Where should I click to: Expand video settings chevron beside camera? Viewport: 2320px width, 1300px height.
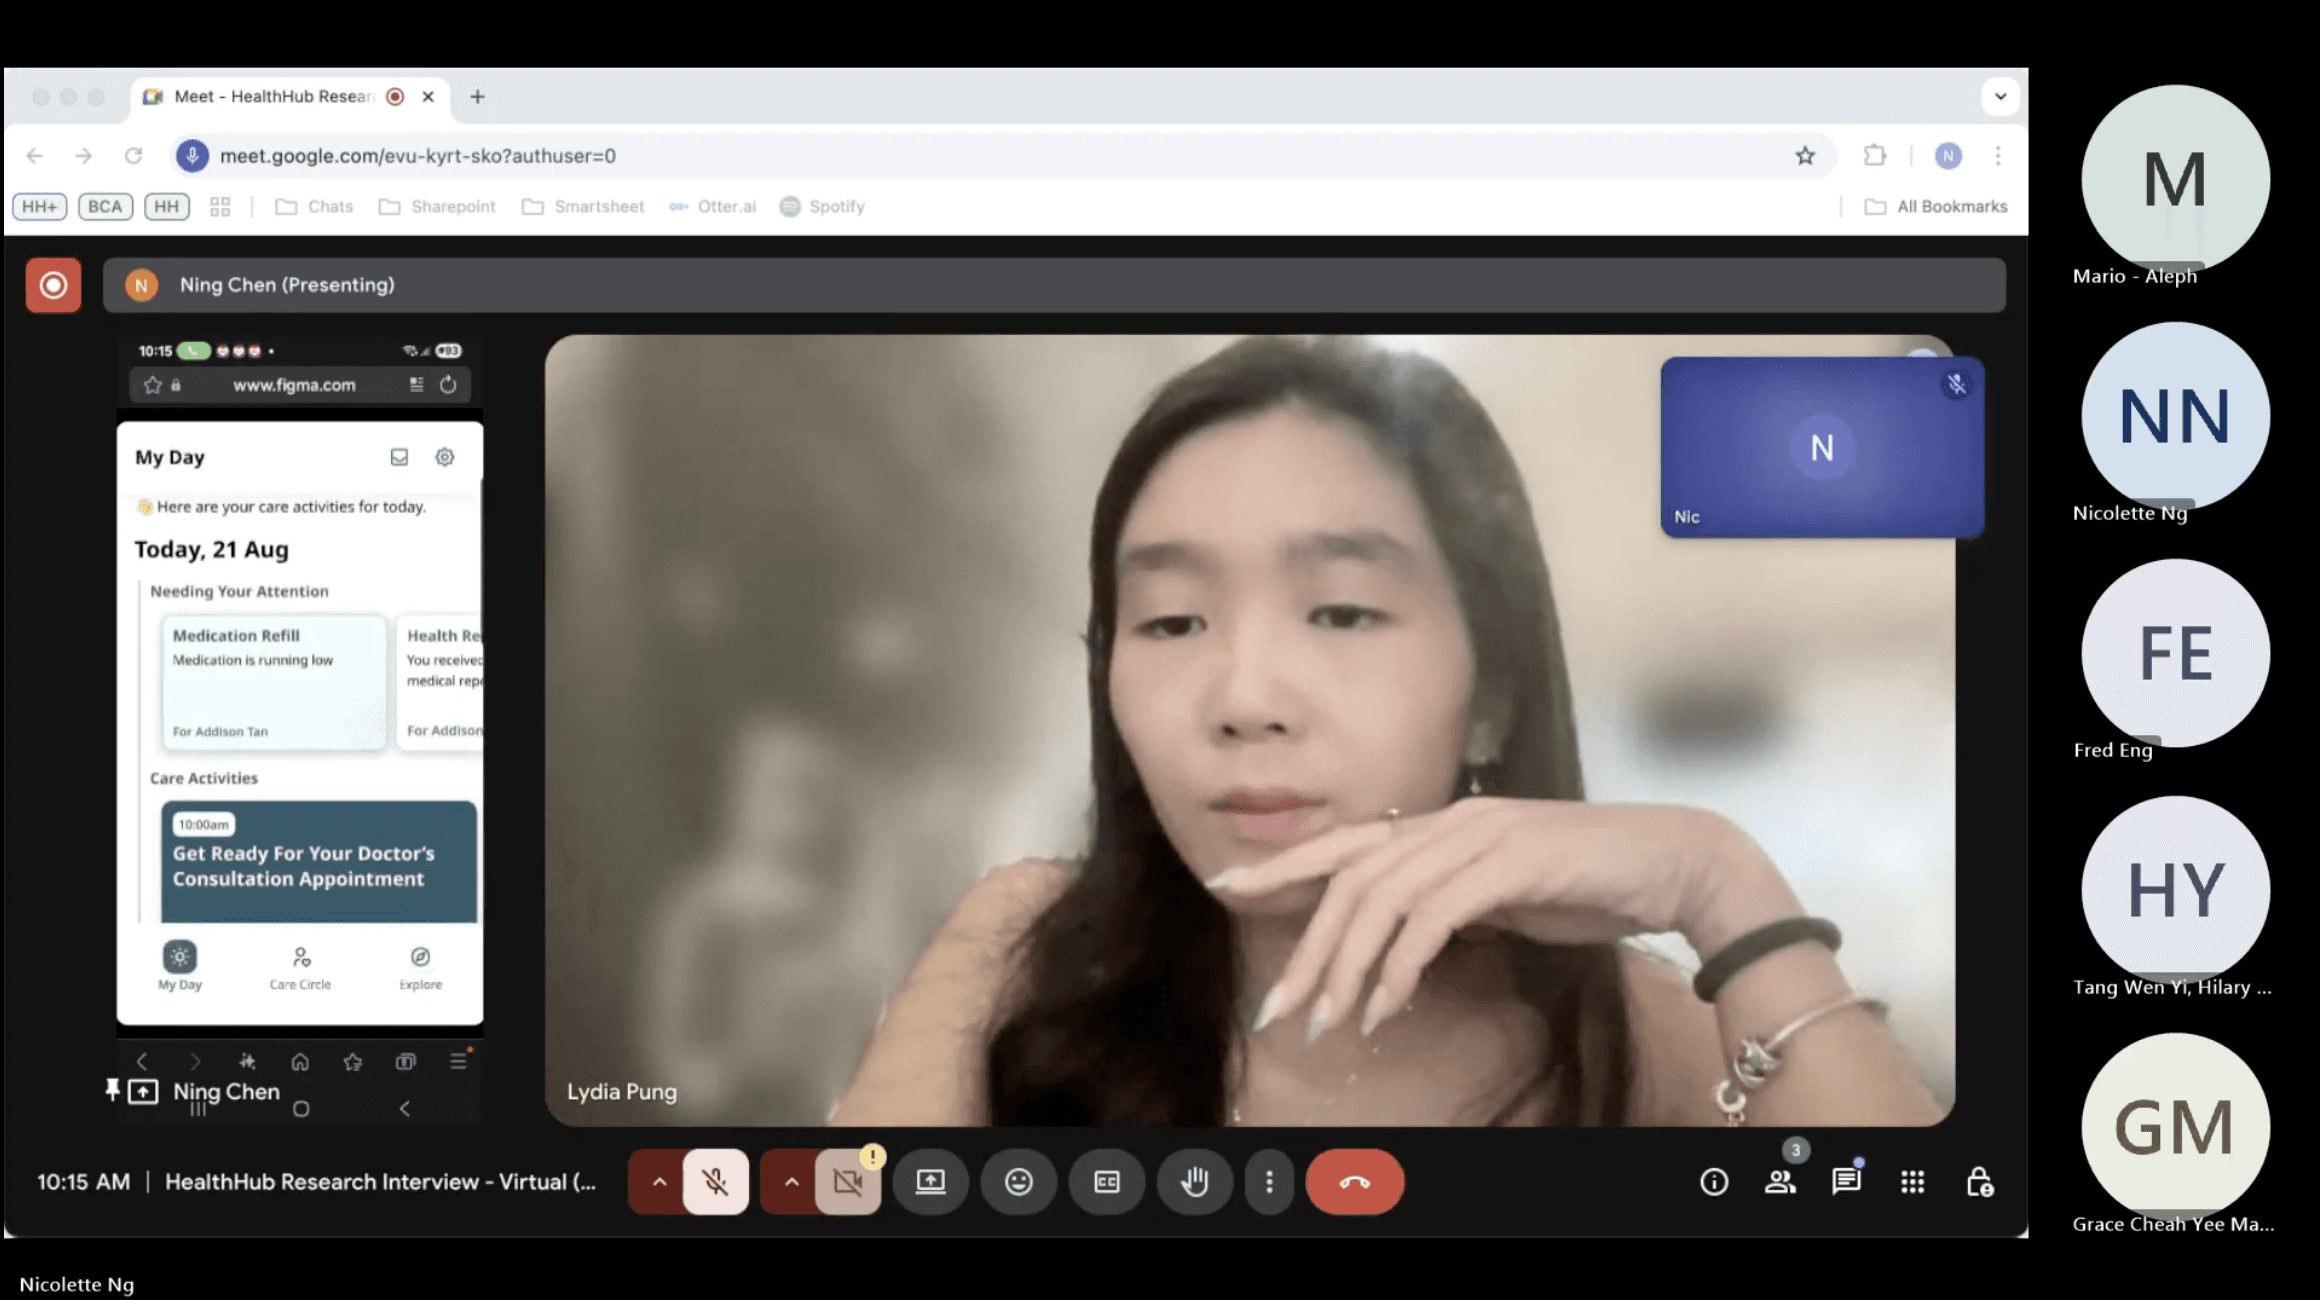click(791, 1182)
